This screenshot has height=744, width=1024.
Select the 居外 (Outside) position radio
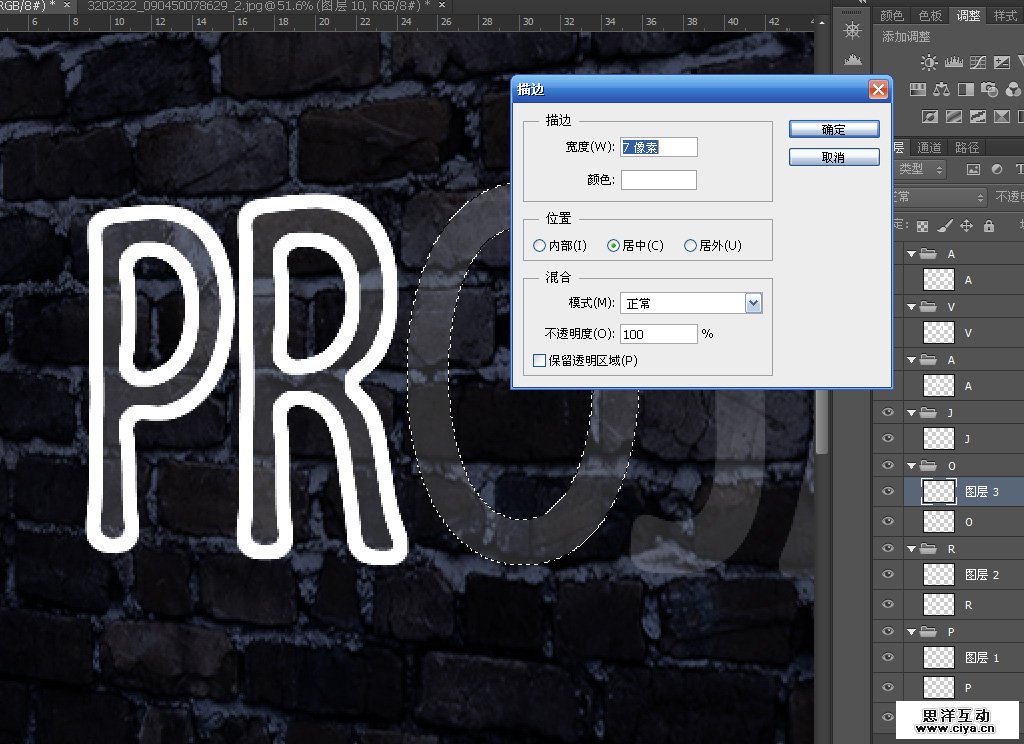tap(690, 246)
